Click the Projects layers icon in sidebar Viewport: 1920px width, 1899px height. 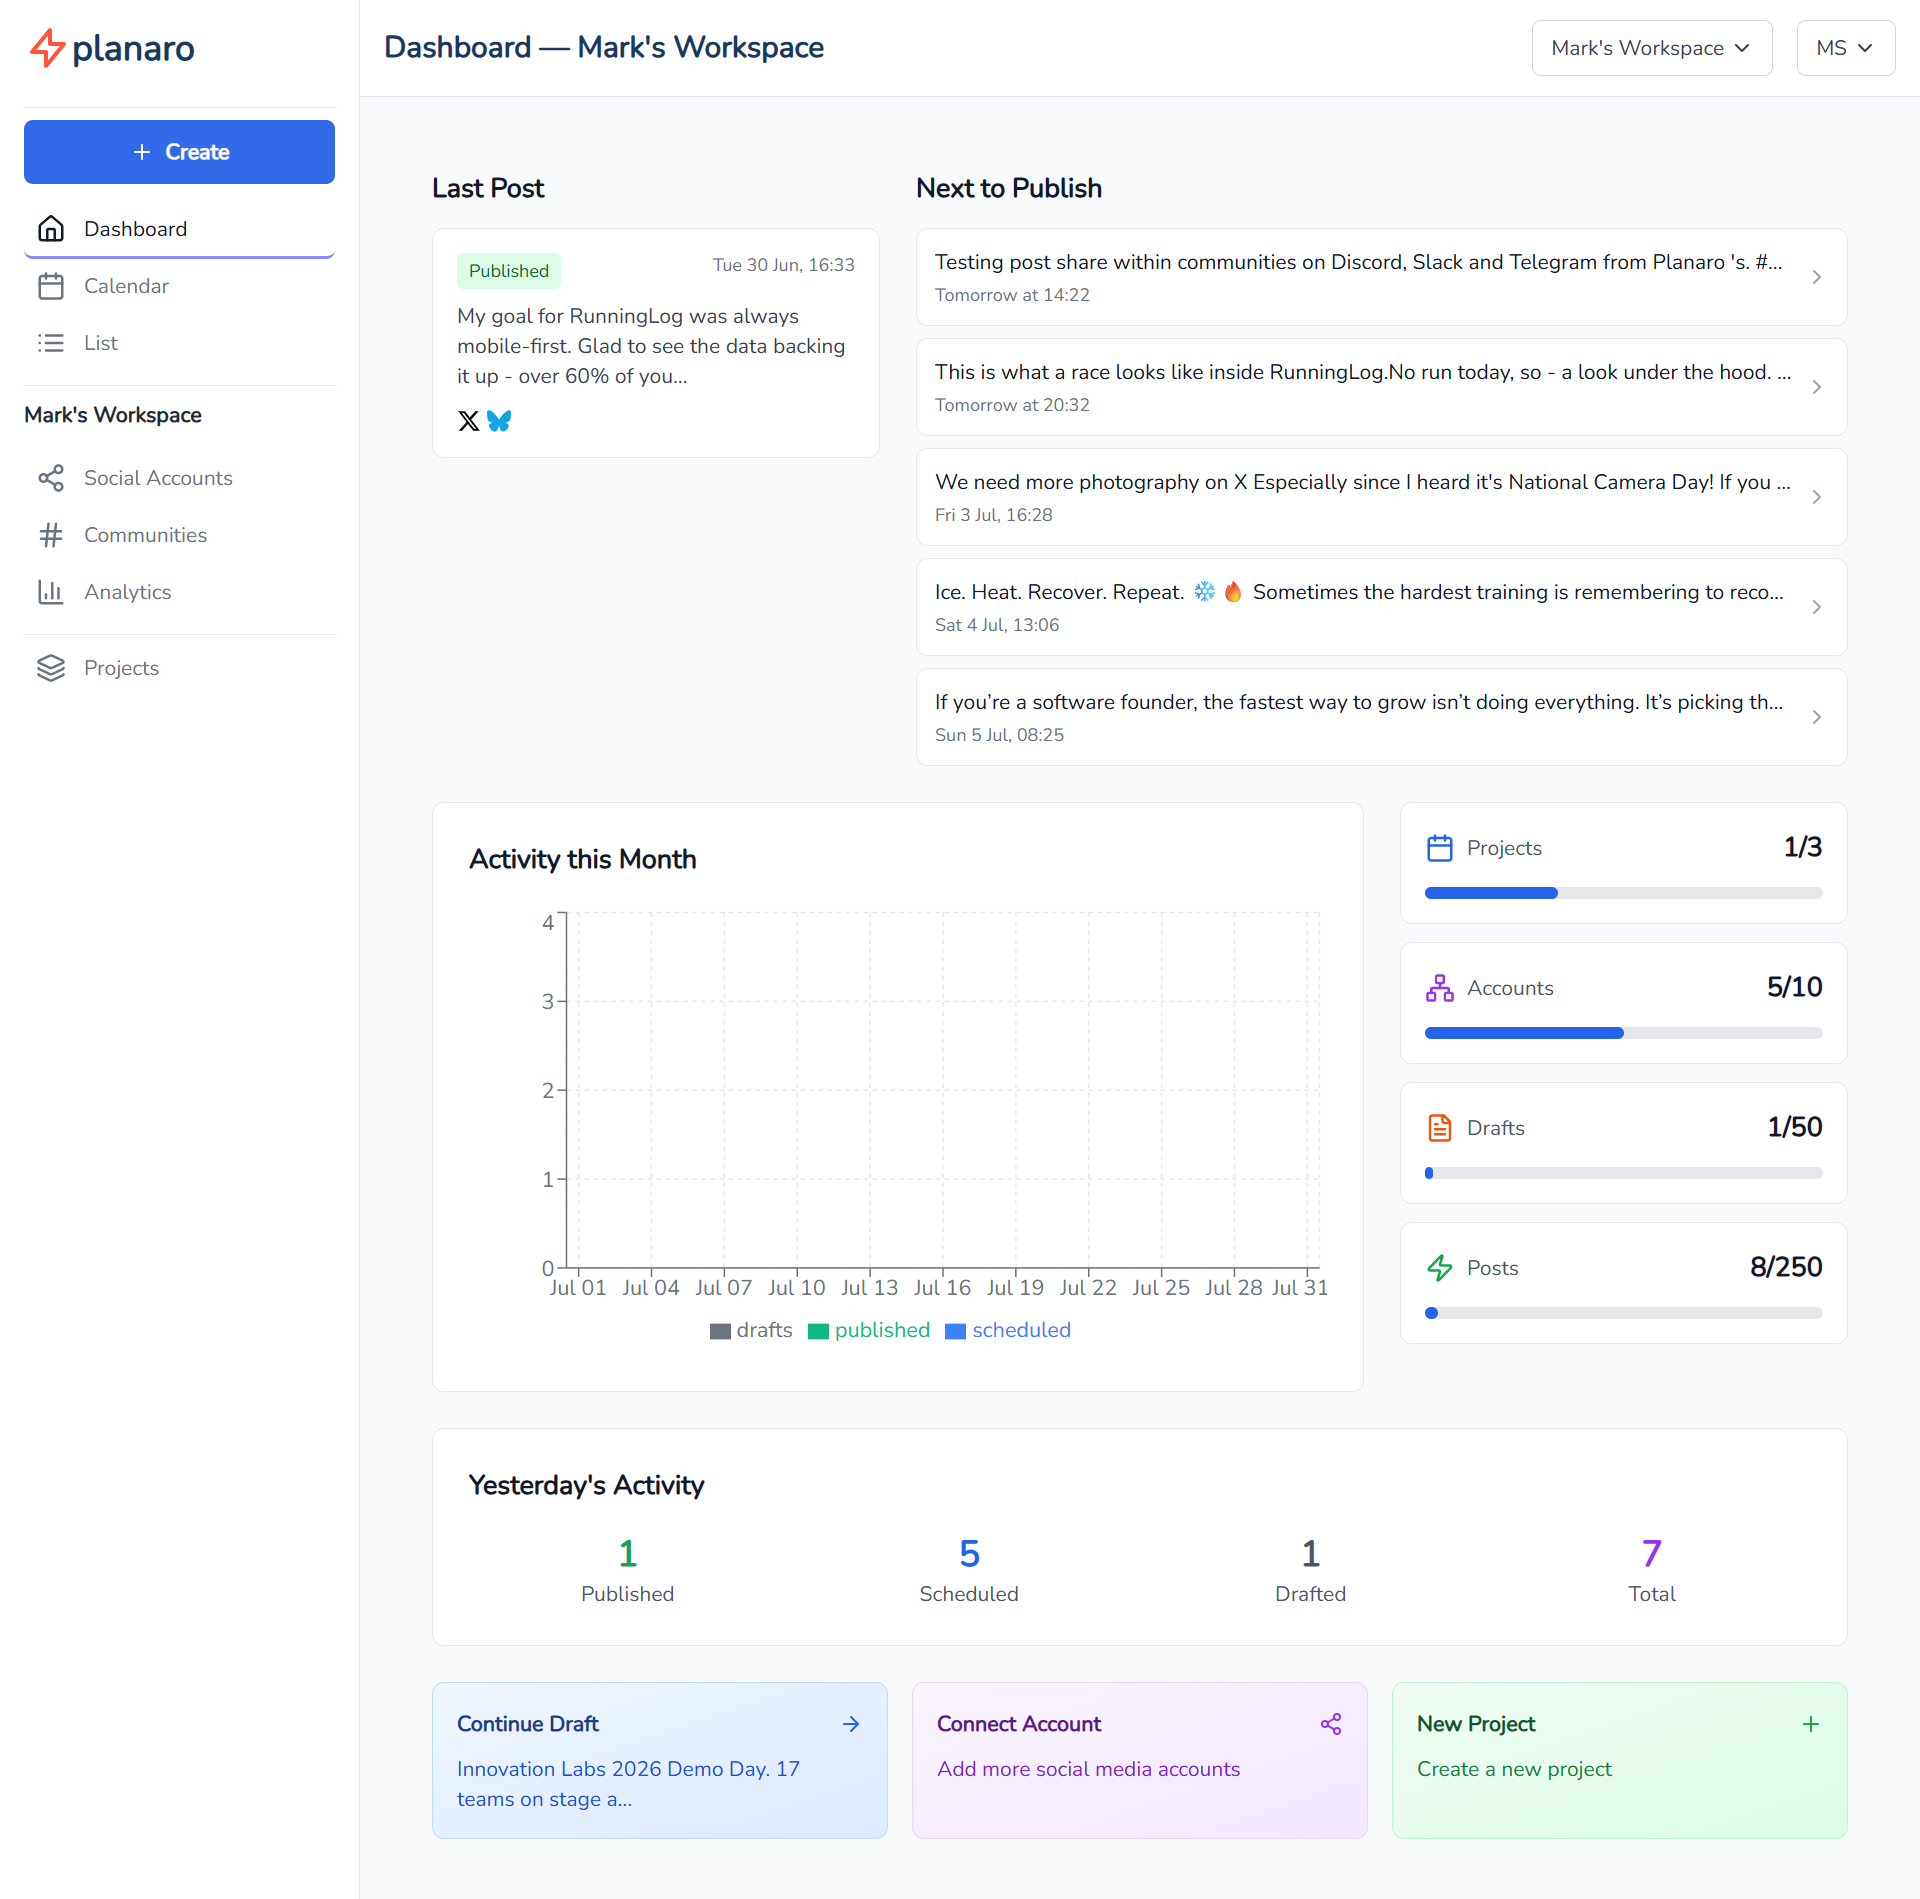point(51,668)
